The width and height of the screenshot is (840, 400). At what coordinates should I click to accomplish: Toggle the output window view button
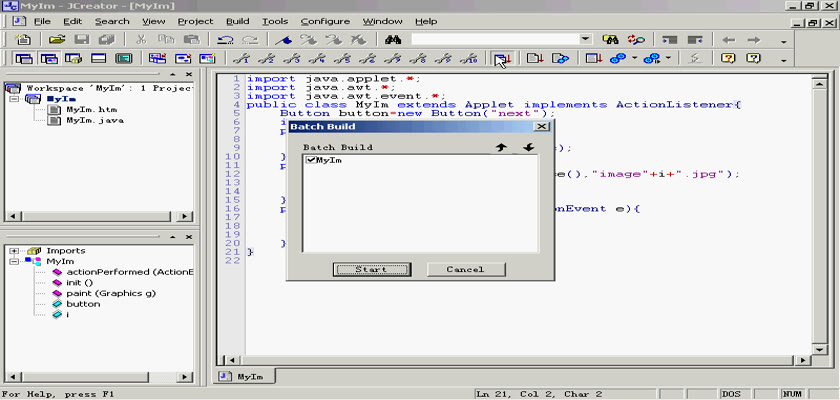point(99,58)
